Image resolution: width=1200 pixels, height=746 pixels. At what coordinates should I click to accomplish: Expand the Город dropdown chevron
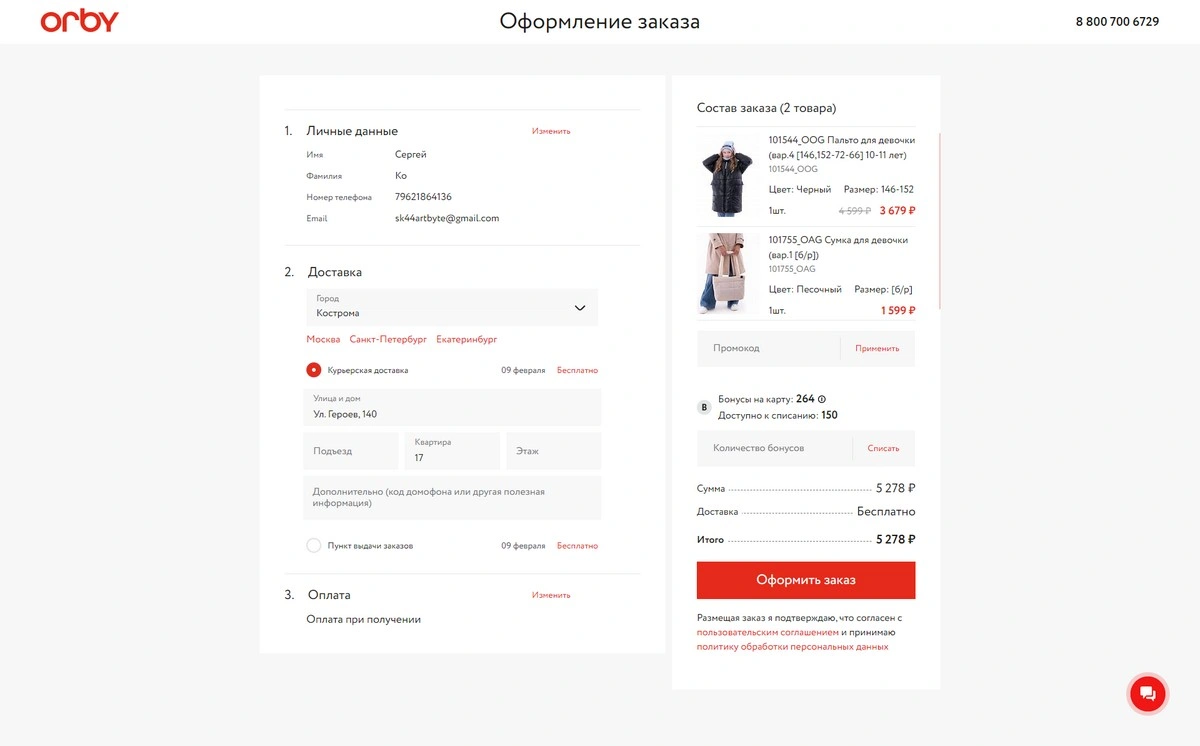point(580,308)
